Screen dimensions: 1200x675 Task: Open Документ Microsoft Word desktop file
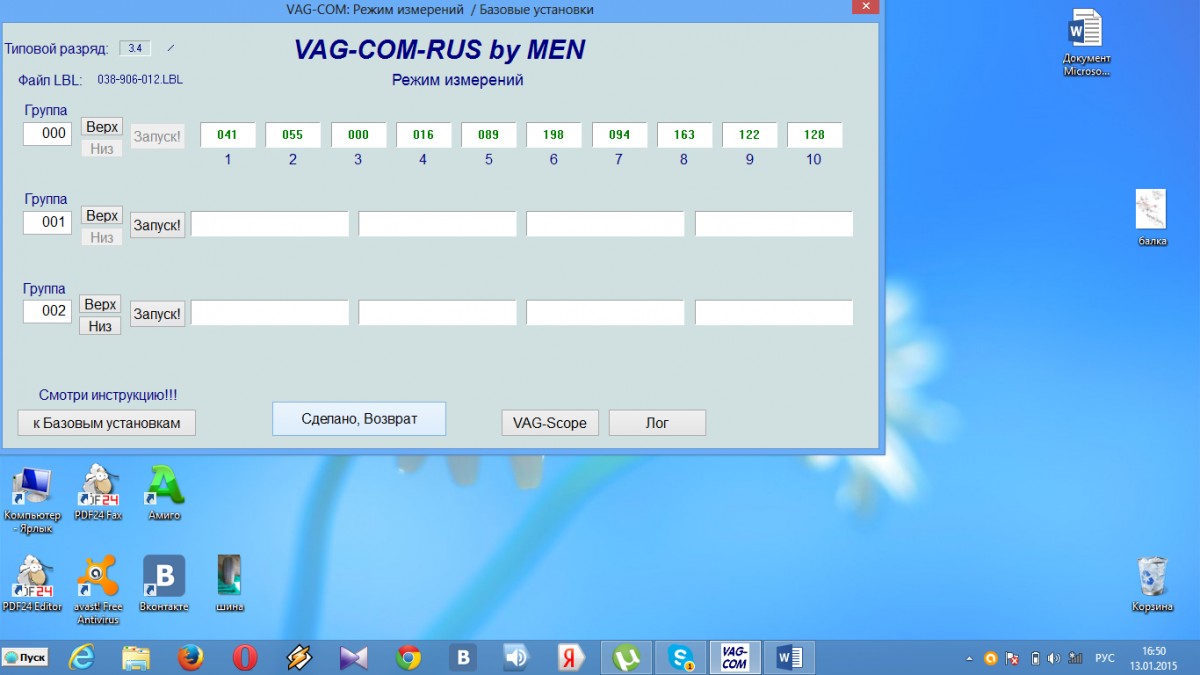point(1086,44)
